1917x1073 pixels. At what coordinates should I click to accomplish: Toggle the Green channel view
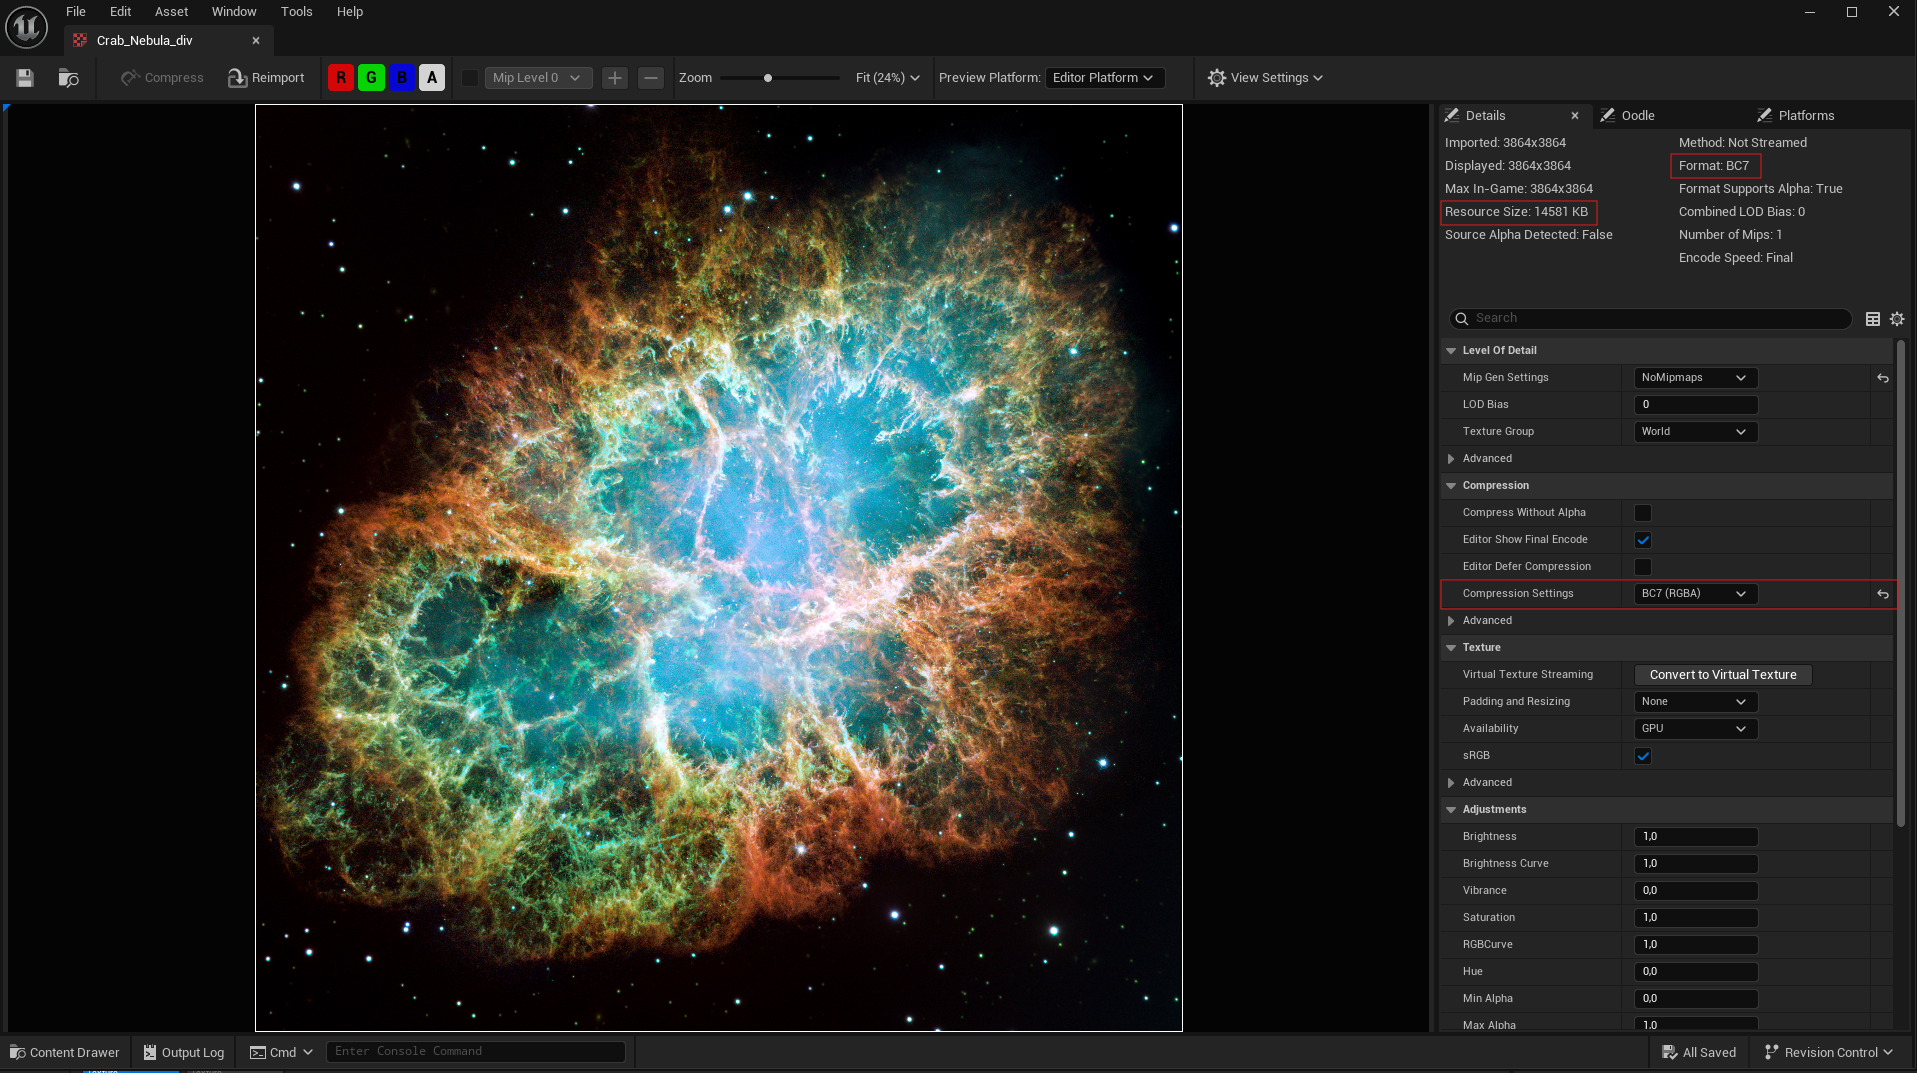tap(371, 78)
